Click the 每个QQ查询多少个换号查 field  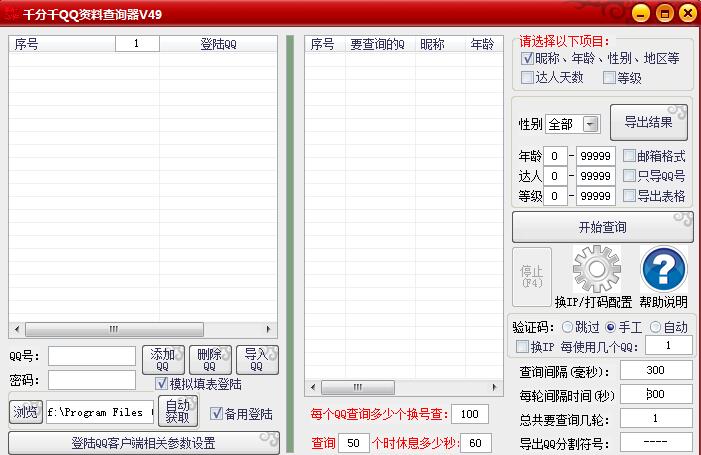coord(470,414)
